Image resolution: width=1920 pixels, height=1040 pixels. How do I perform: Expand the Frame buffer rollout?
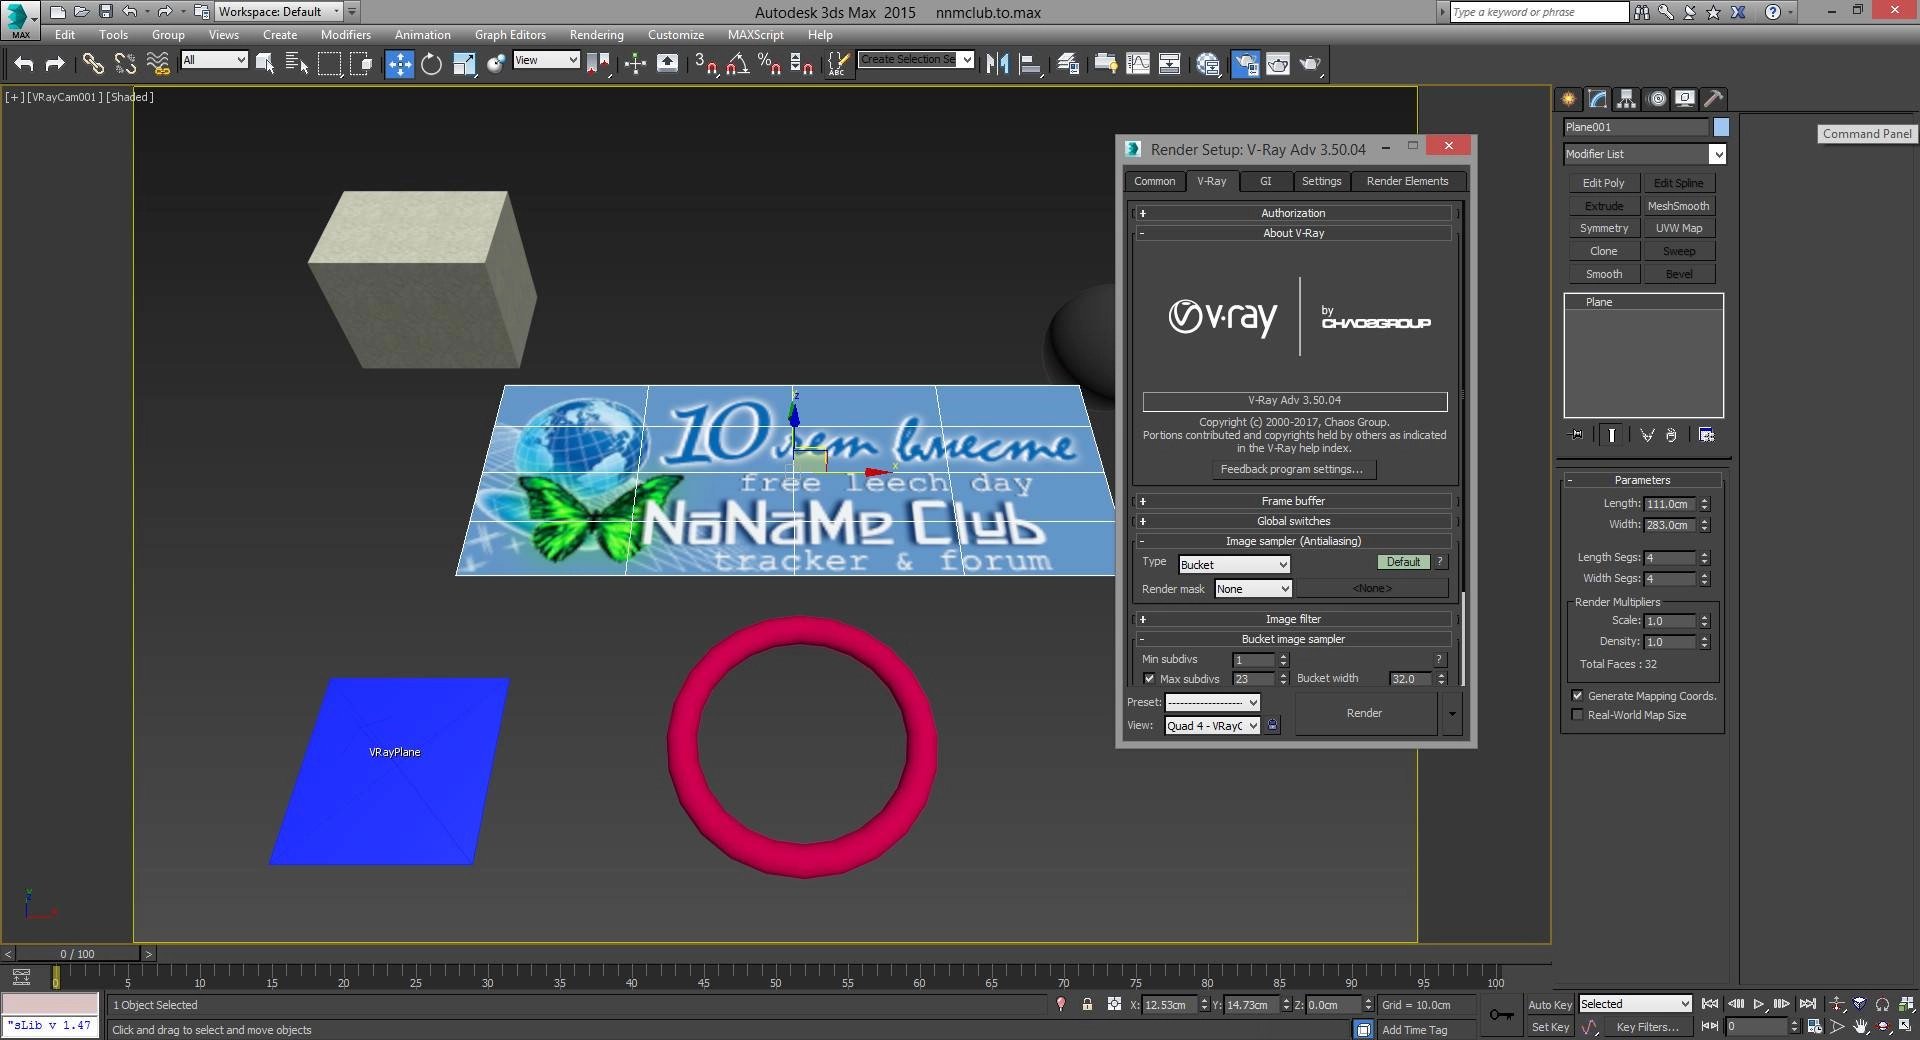[1293, 501]
